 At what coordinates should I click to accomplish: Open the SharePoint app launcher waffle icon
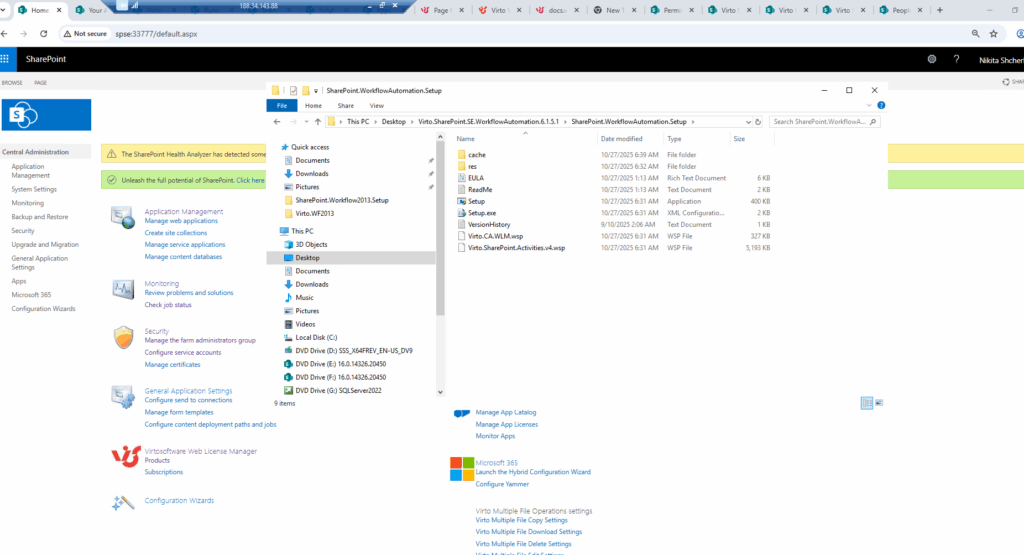(x=5, y=59)
